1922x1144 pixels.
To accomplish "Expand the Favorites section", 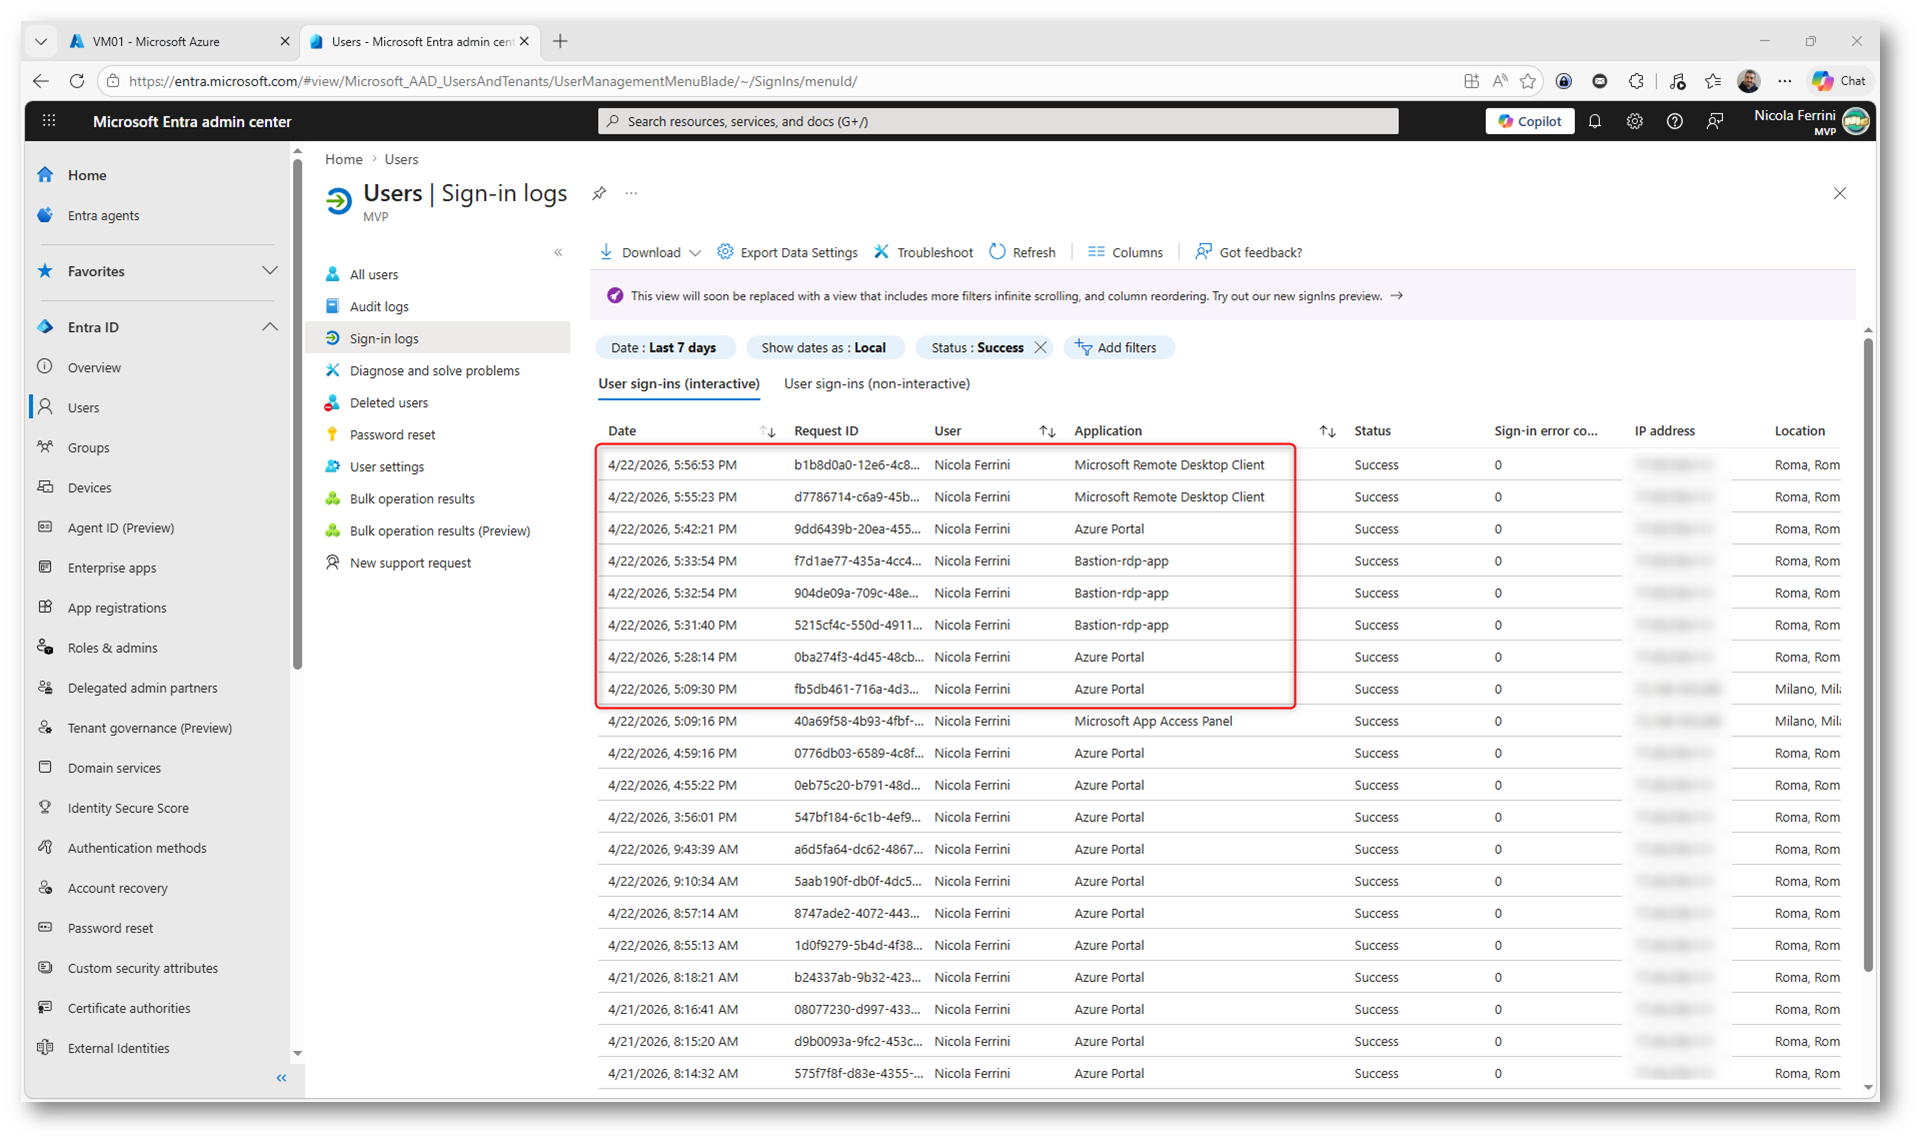I will 269,271.
